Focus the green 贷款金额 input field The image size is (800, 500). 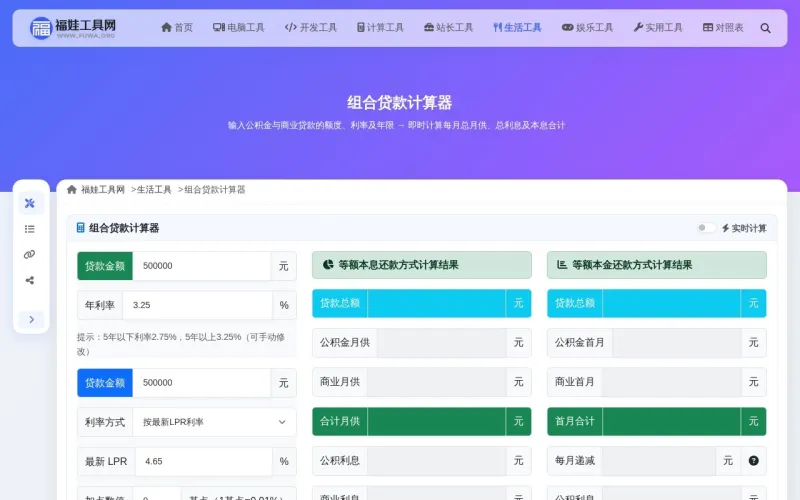click(202, 266)
